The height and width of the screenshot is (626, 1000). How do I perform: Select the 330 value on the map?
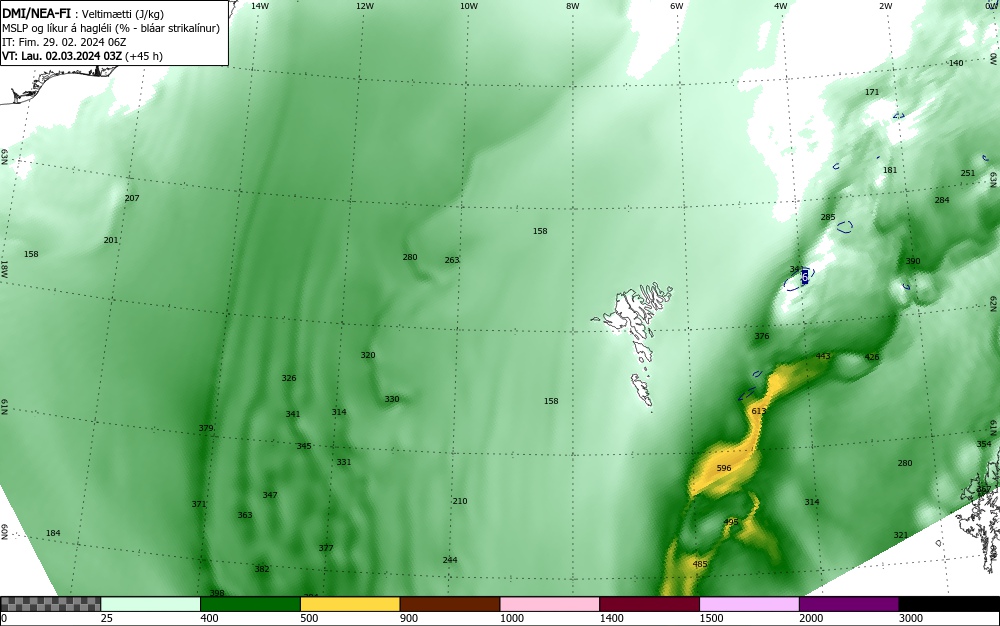392,399
